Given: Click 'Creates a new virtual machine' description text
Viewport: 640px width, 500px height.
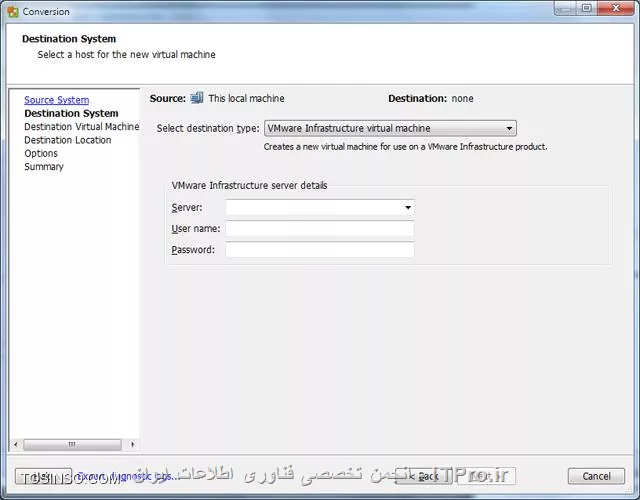Looking at the screenshot, I should (x=405, y=147).
